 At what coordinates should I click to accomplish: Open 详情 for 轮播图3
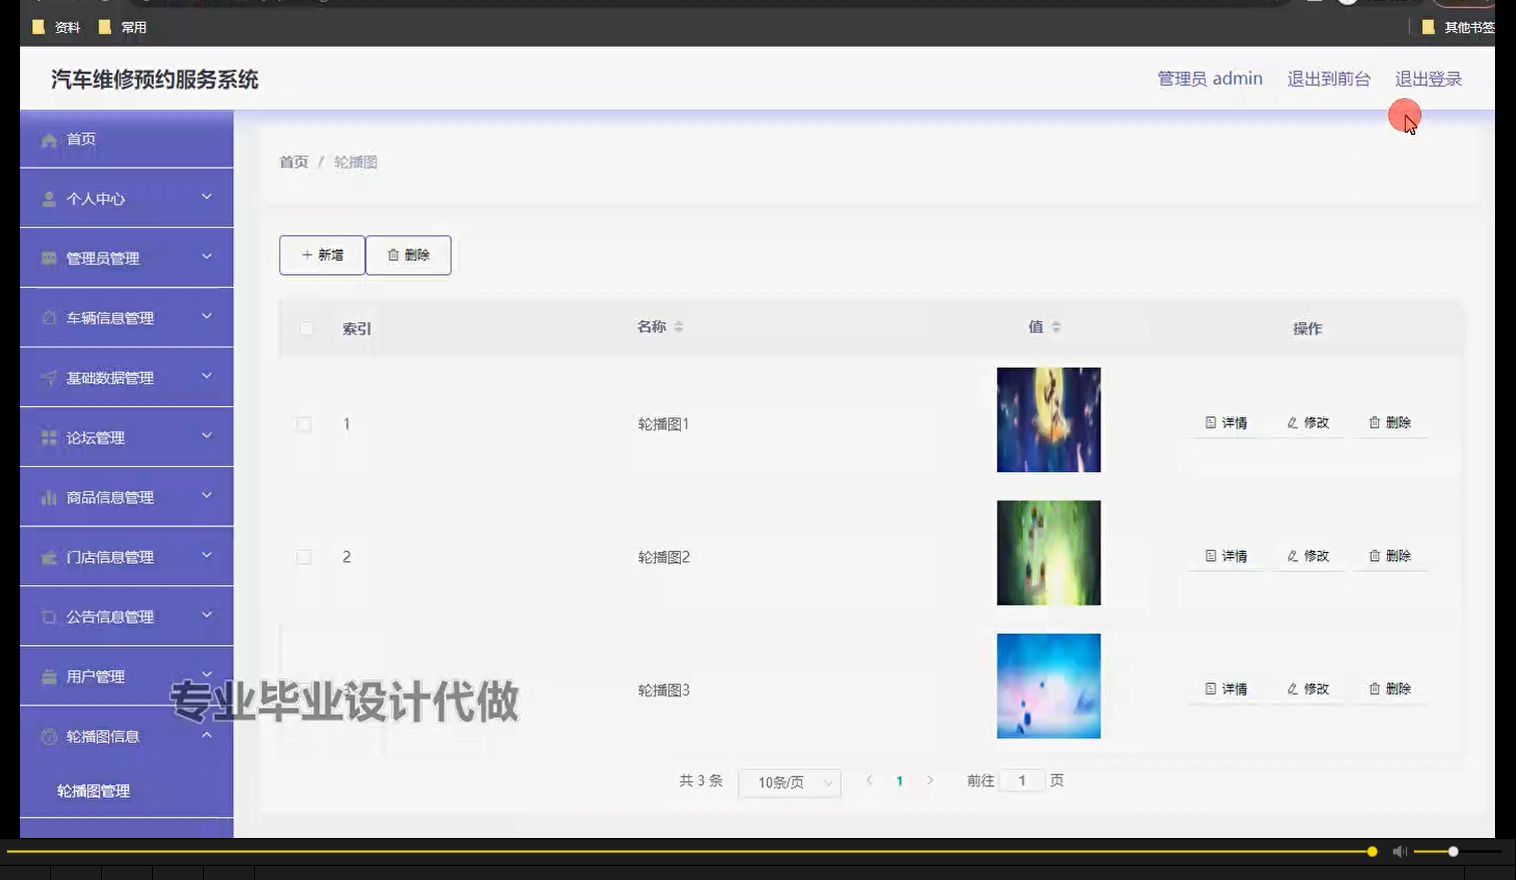[1226, 689]
